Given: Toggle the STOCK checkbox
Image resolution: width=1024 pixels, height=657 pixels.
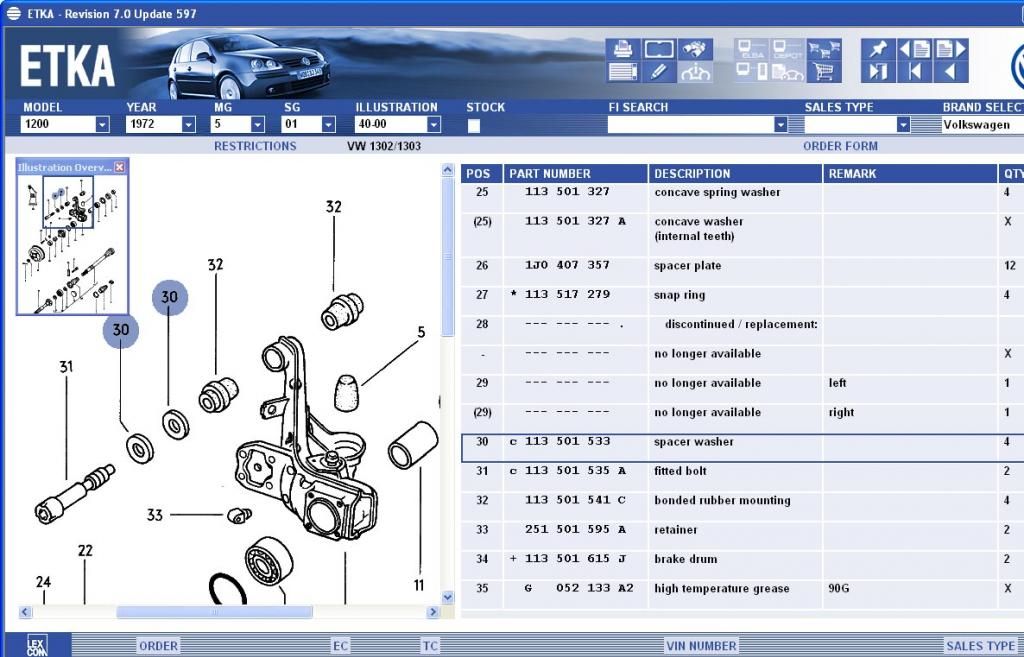Looking at the screenshot, I should point(474,125).
